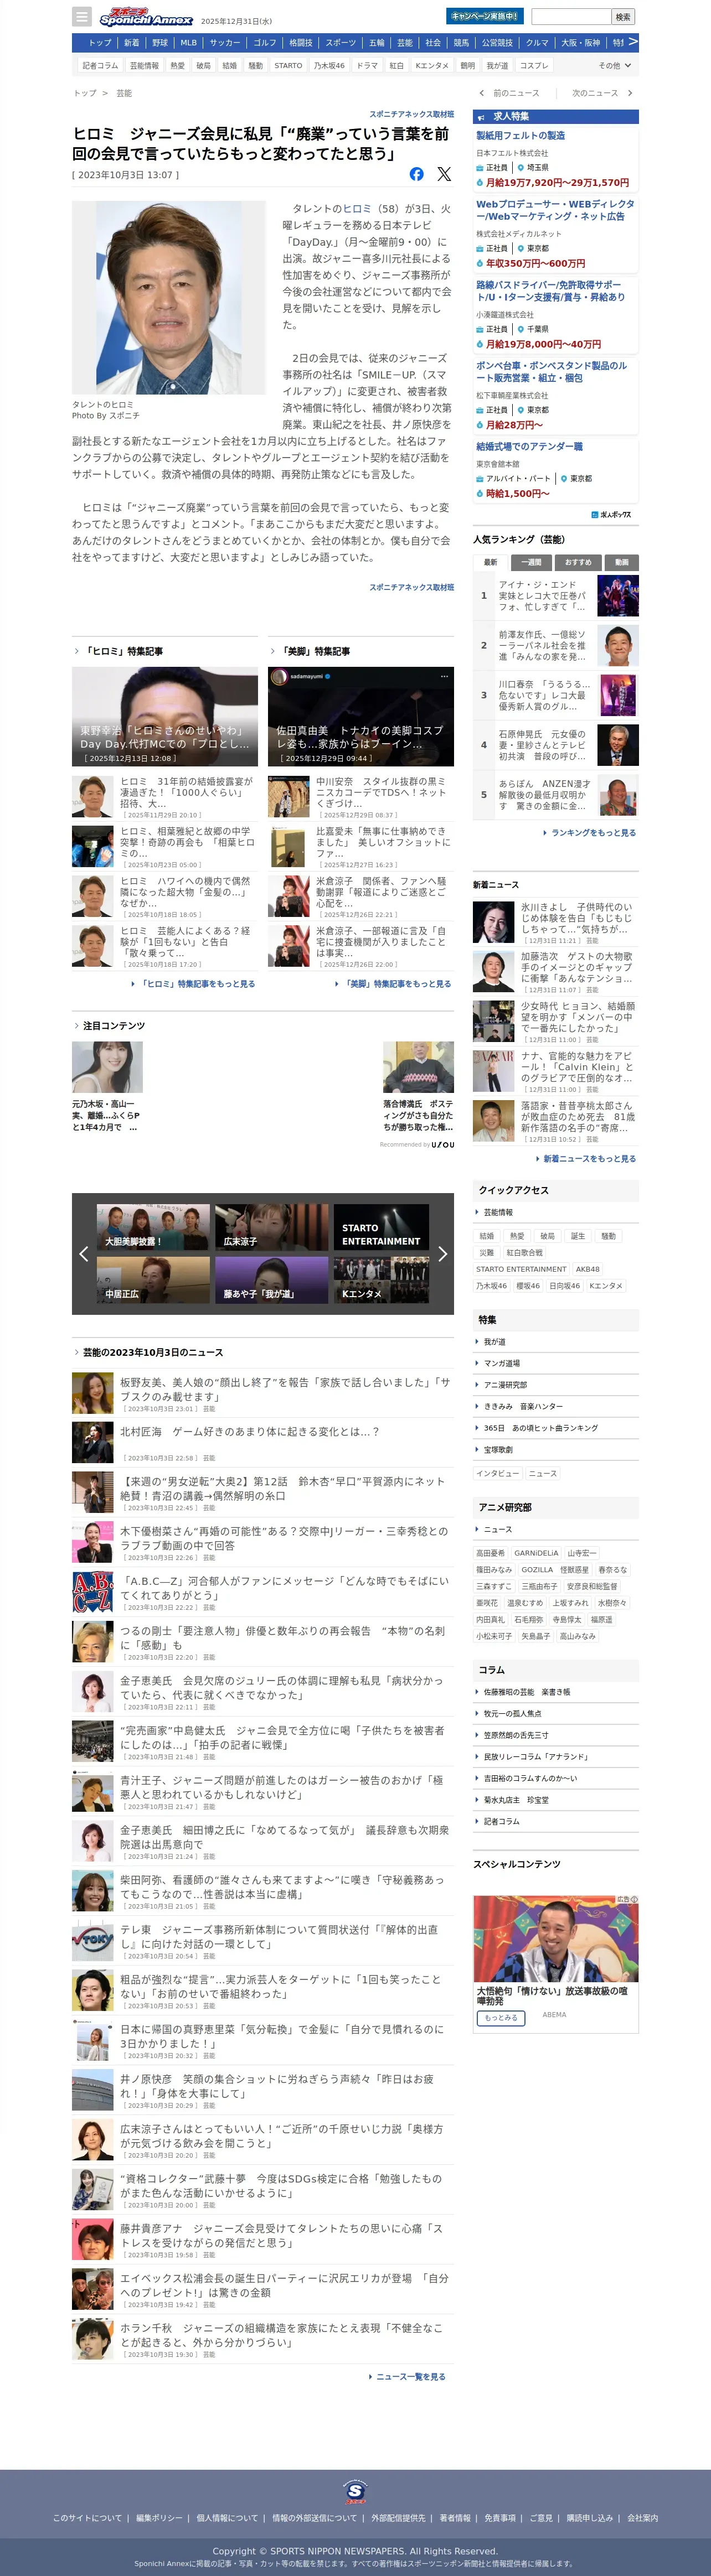The image size is (711, 2576).
Task: Share the article on X
Action: [x=444, y=174]
